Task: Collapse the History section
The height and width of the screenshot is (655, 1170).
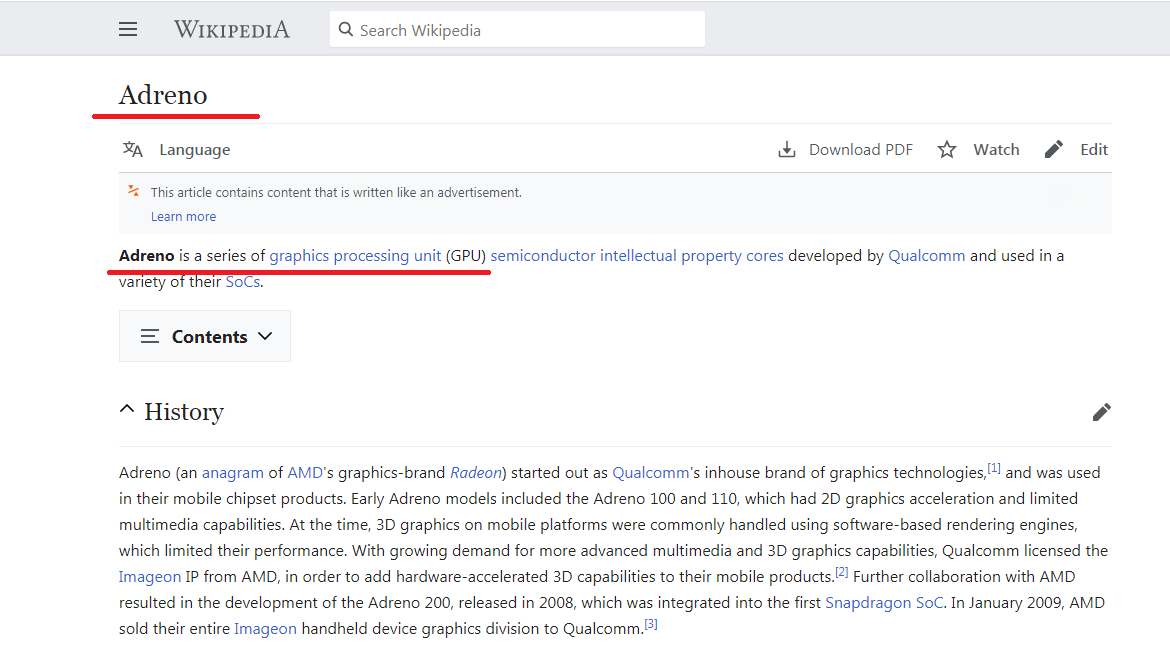Action: [x=127, y=410]
